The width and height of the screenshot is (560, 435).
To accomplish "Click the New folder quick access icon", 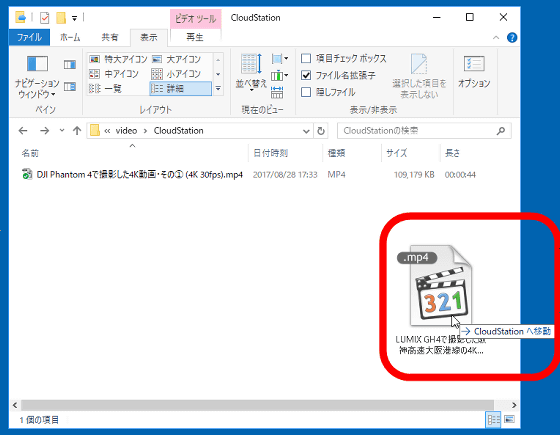I will pos(61,18).
